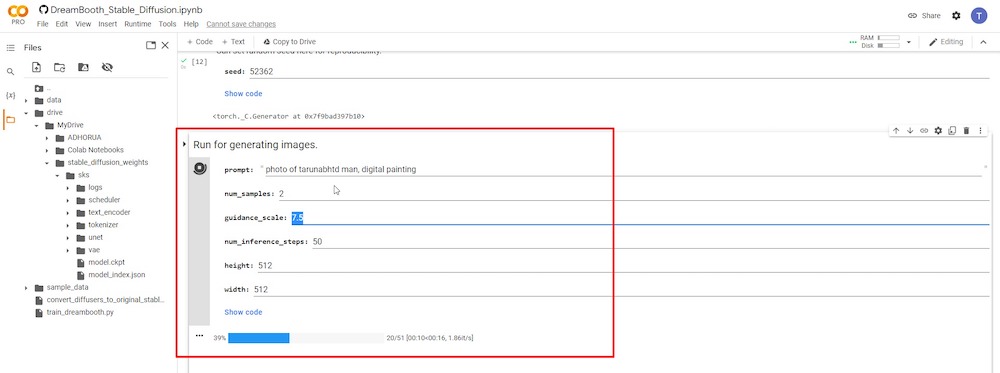Open the Edit menu

61,24
